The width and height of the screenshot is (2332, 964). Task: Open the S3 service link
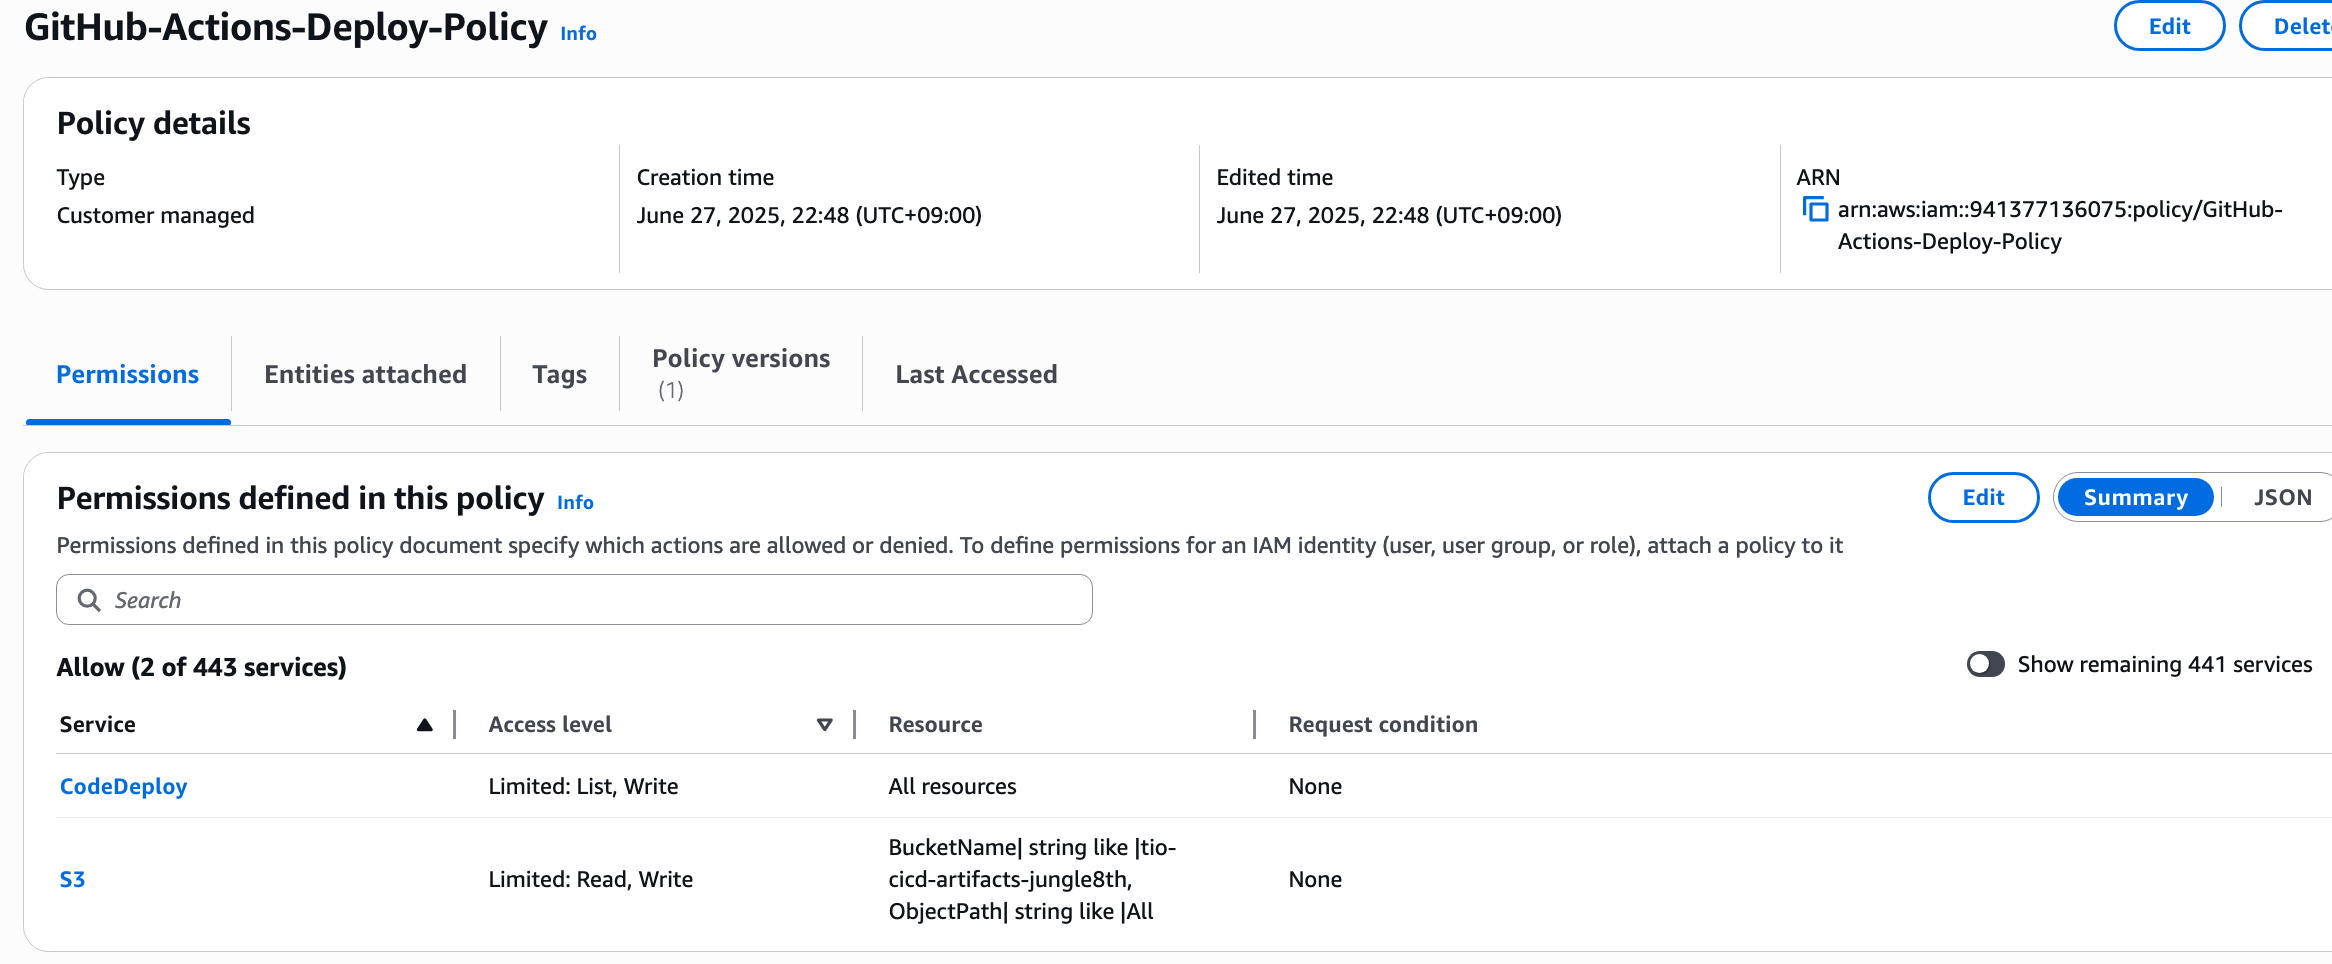click(x=72, y=880)
